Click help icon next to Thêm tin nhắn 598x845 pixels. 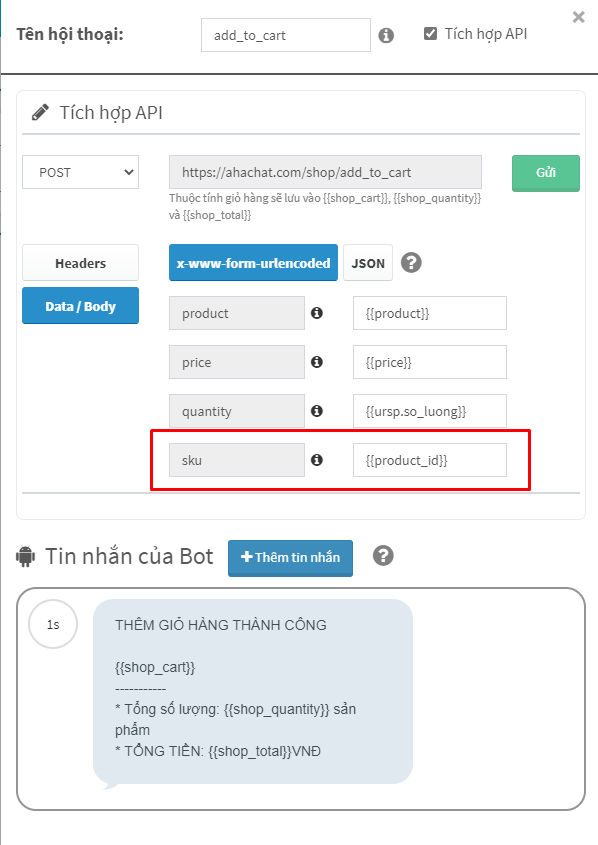383,556
